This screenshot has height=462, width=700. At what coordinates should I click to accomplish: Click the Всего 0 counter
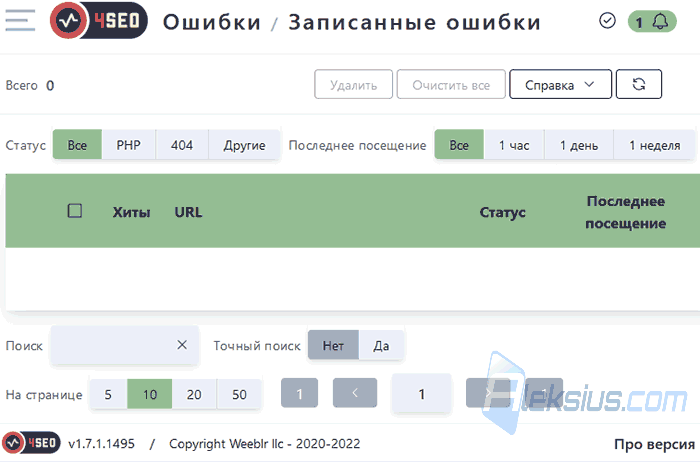(x=29, y=85)
